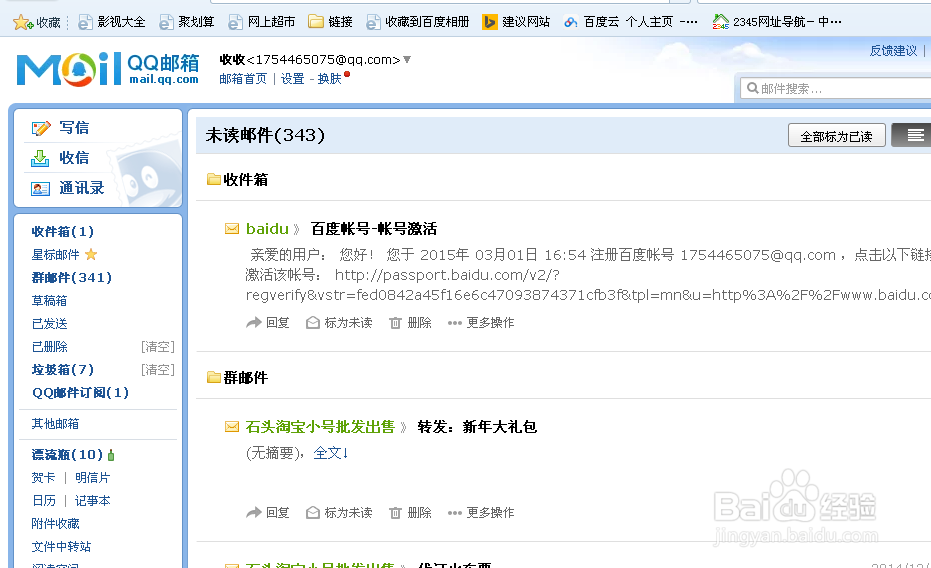931x568 pixels.
Task: Click the 写信 compose icon
Action: click(41, 128)
